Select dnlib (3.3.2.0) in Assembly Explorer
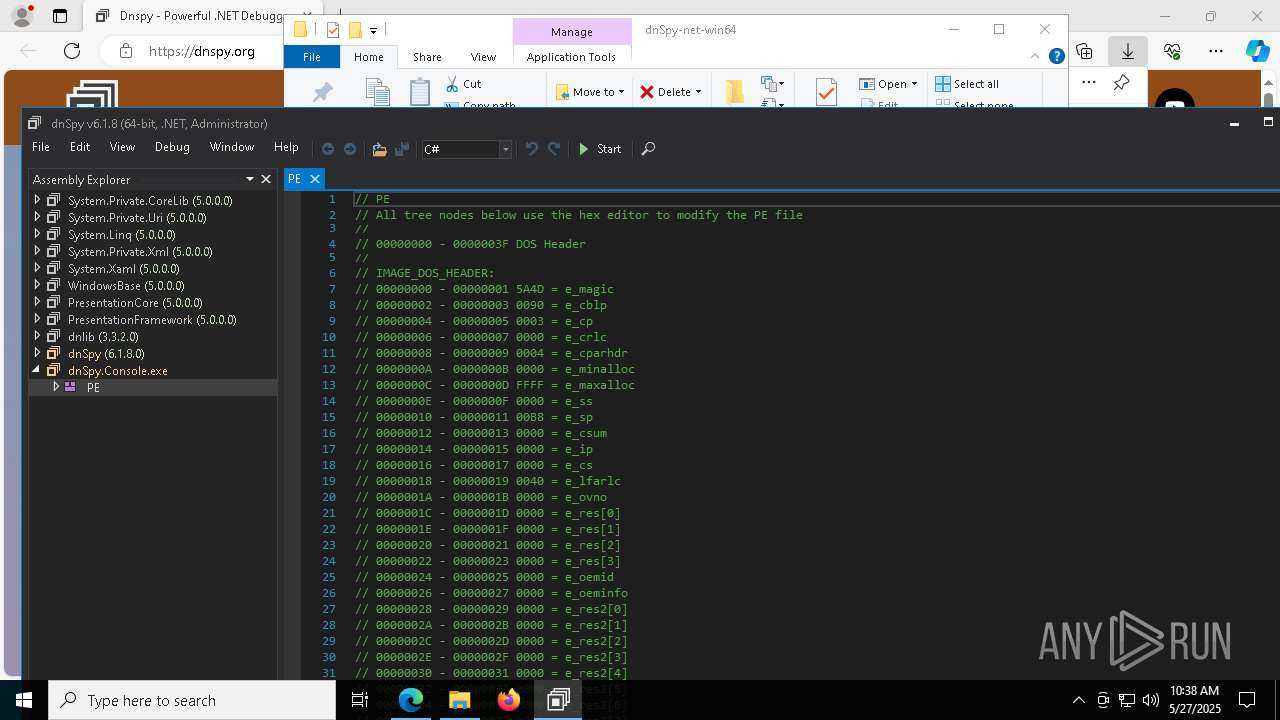Screen dimensions: 1280x720 (103, 337)
